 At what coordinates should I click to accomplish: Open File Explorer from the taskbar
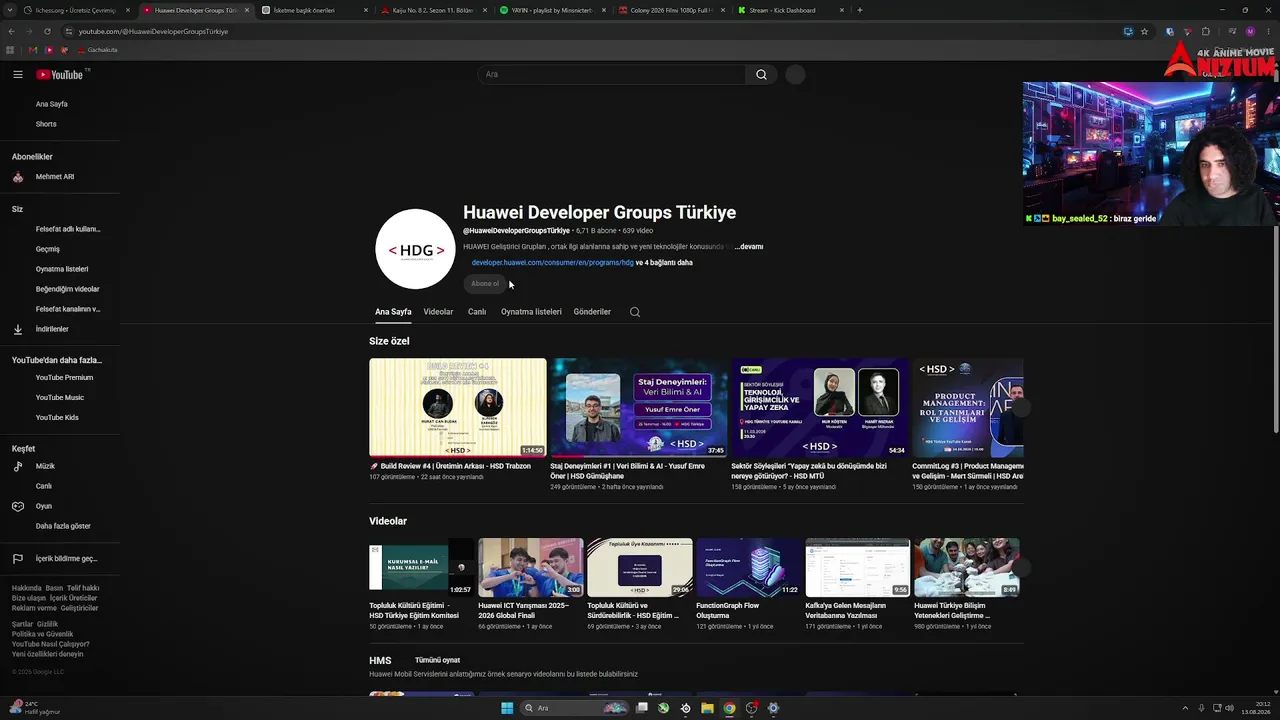707,708
